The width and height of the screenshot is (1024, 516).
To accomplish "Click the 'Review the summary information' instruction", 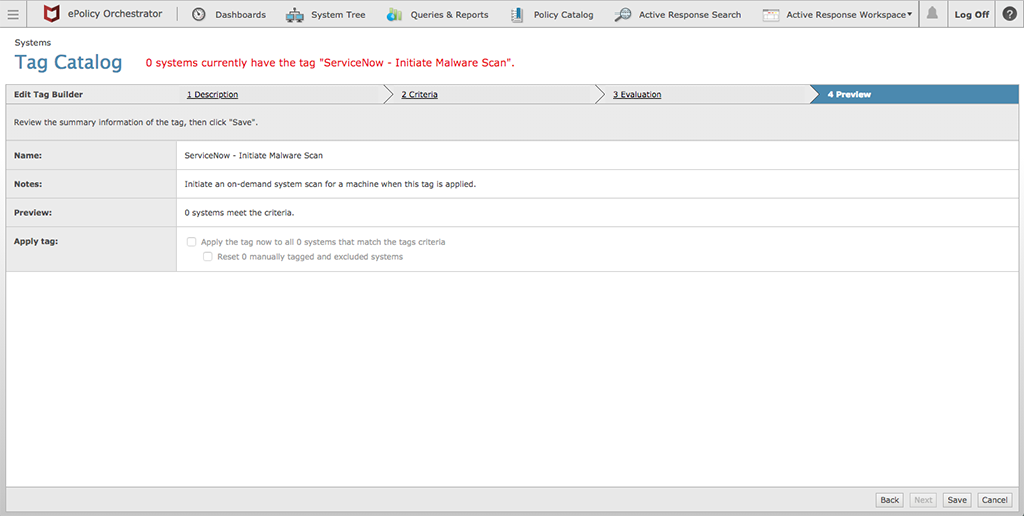I will [136, 122].
